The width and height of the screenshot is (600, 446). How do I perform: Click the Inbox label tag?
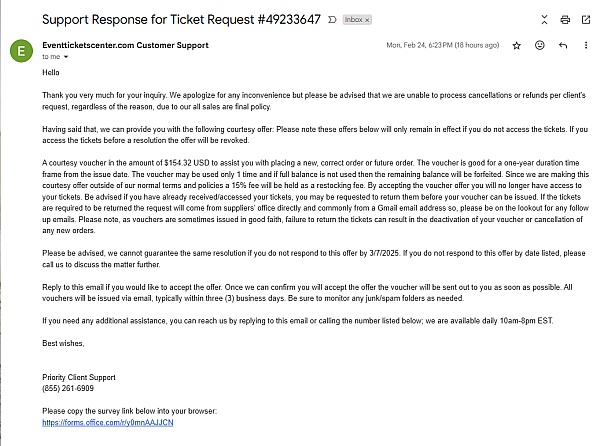(x=351, y=20)
